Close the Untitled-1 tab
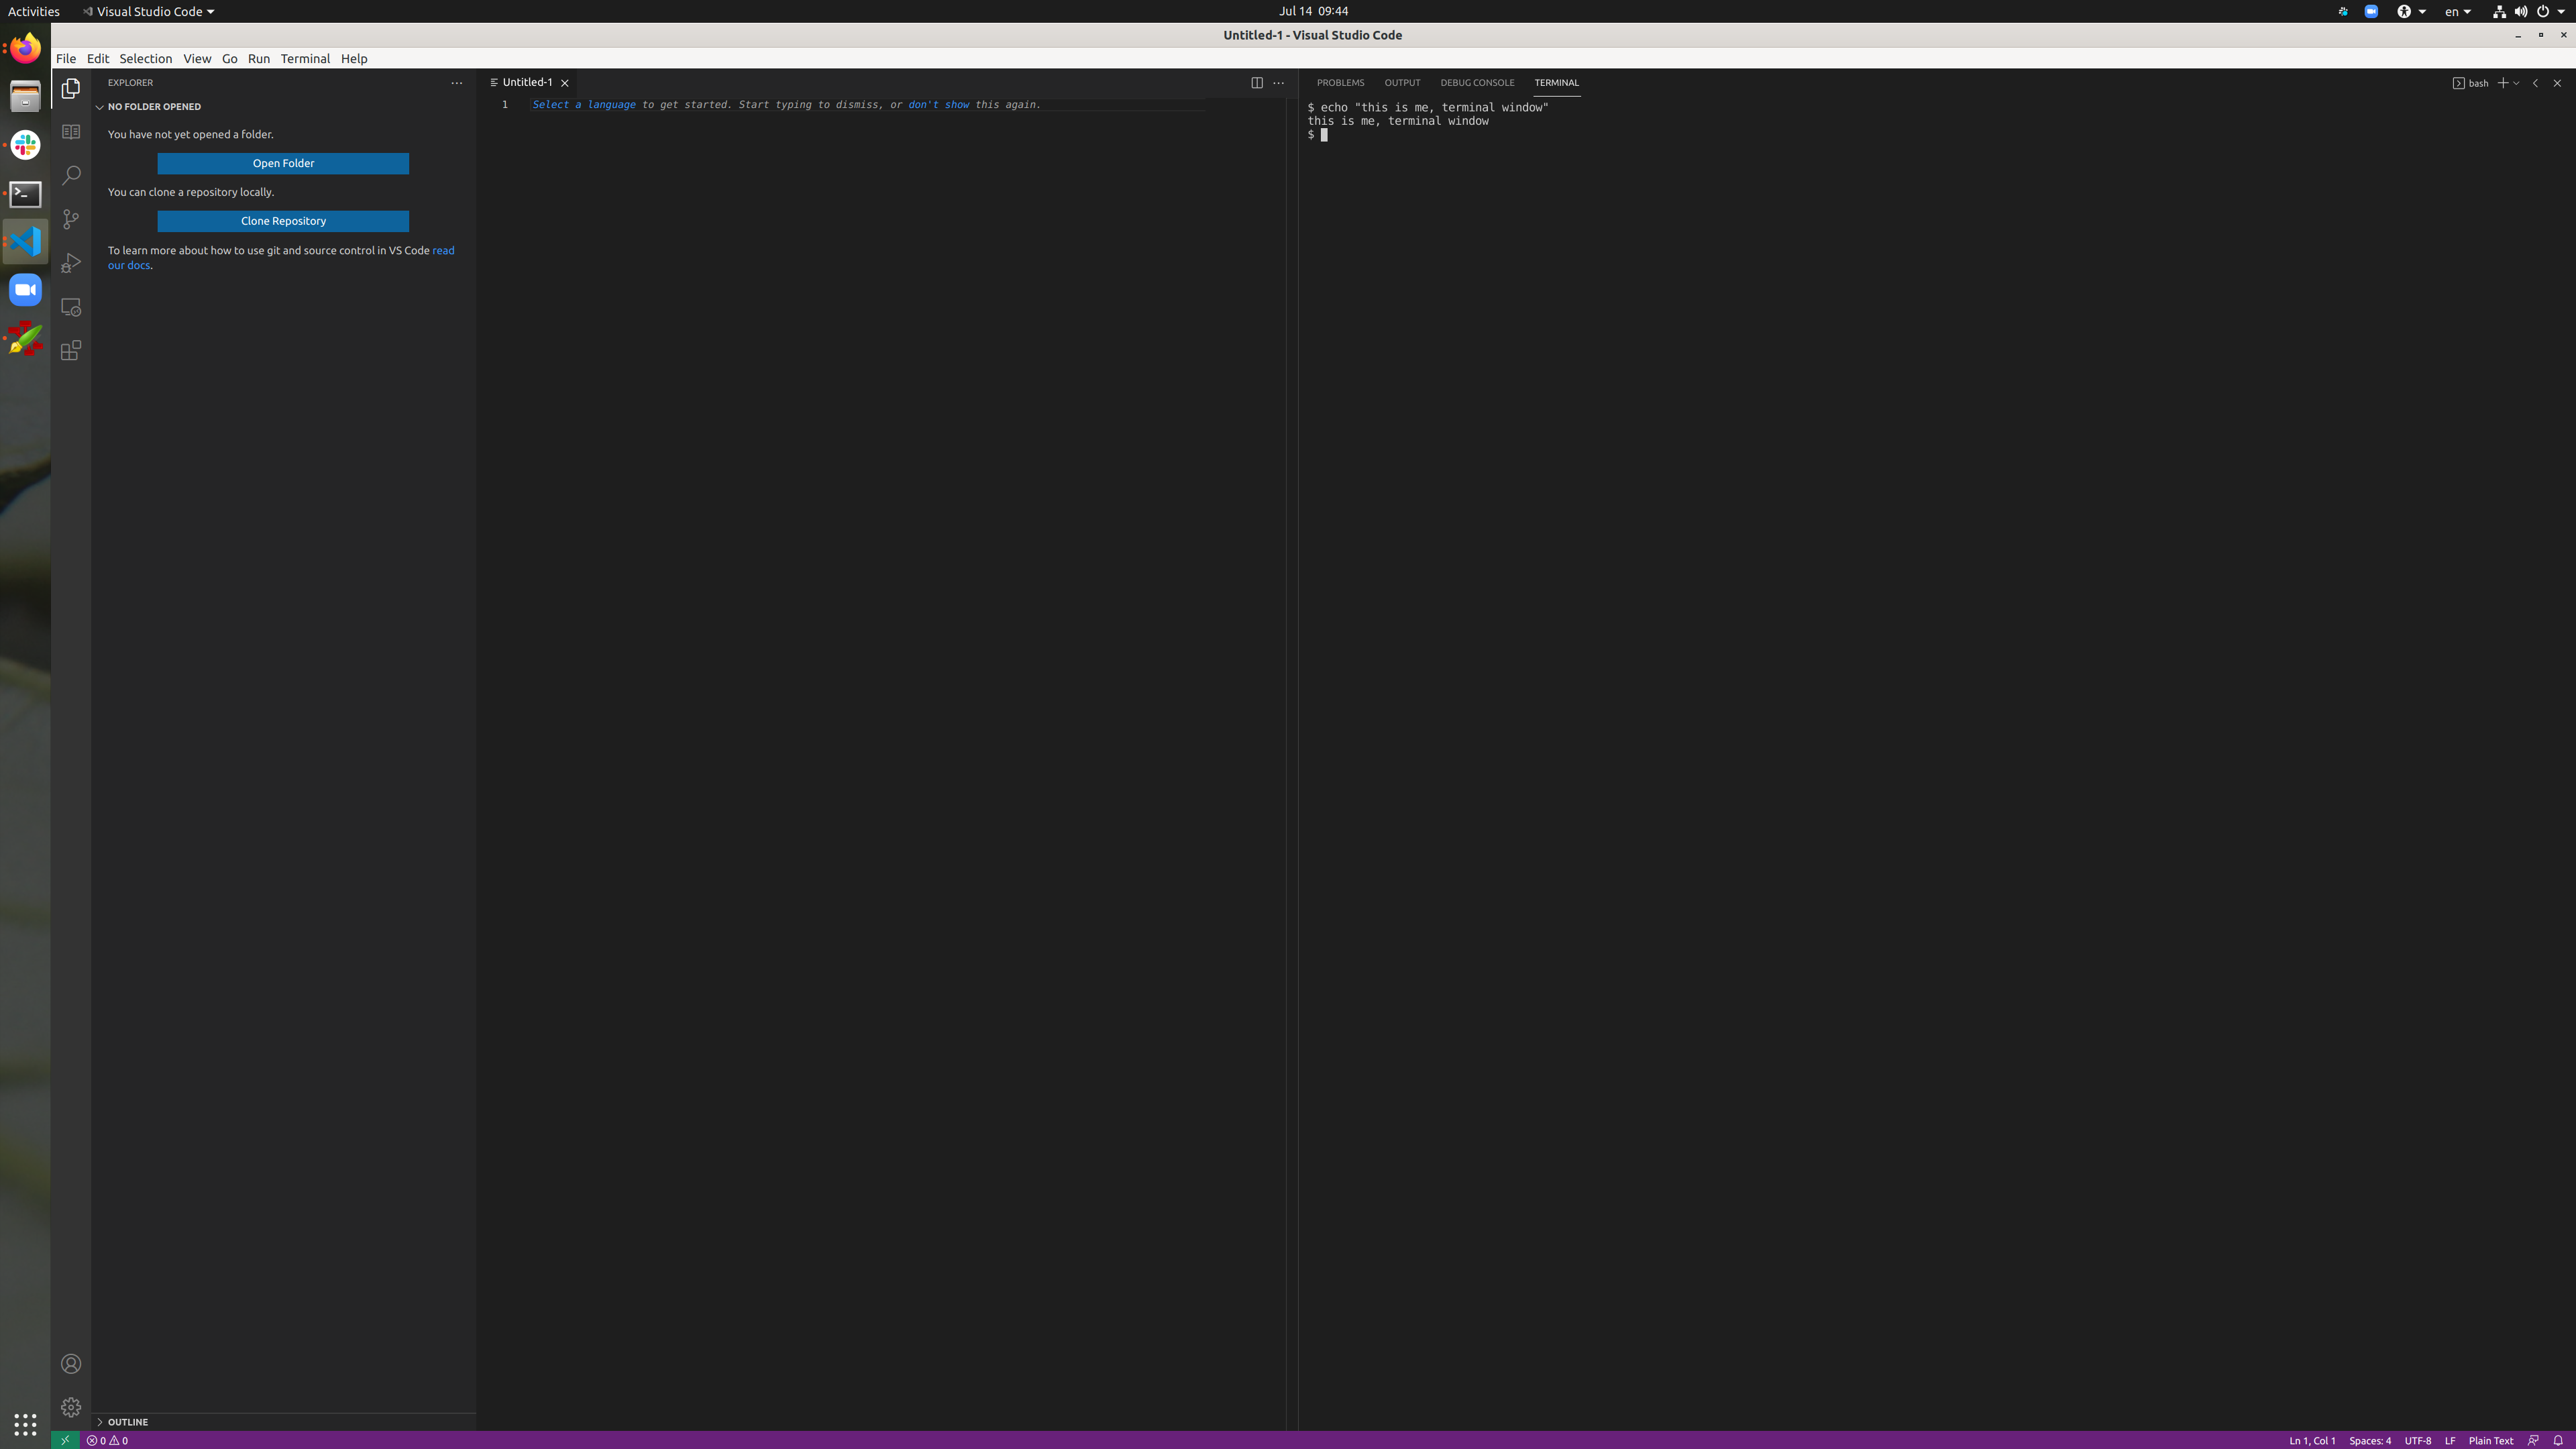The image size is (2576, 1449). [565, 83]
